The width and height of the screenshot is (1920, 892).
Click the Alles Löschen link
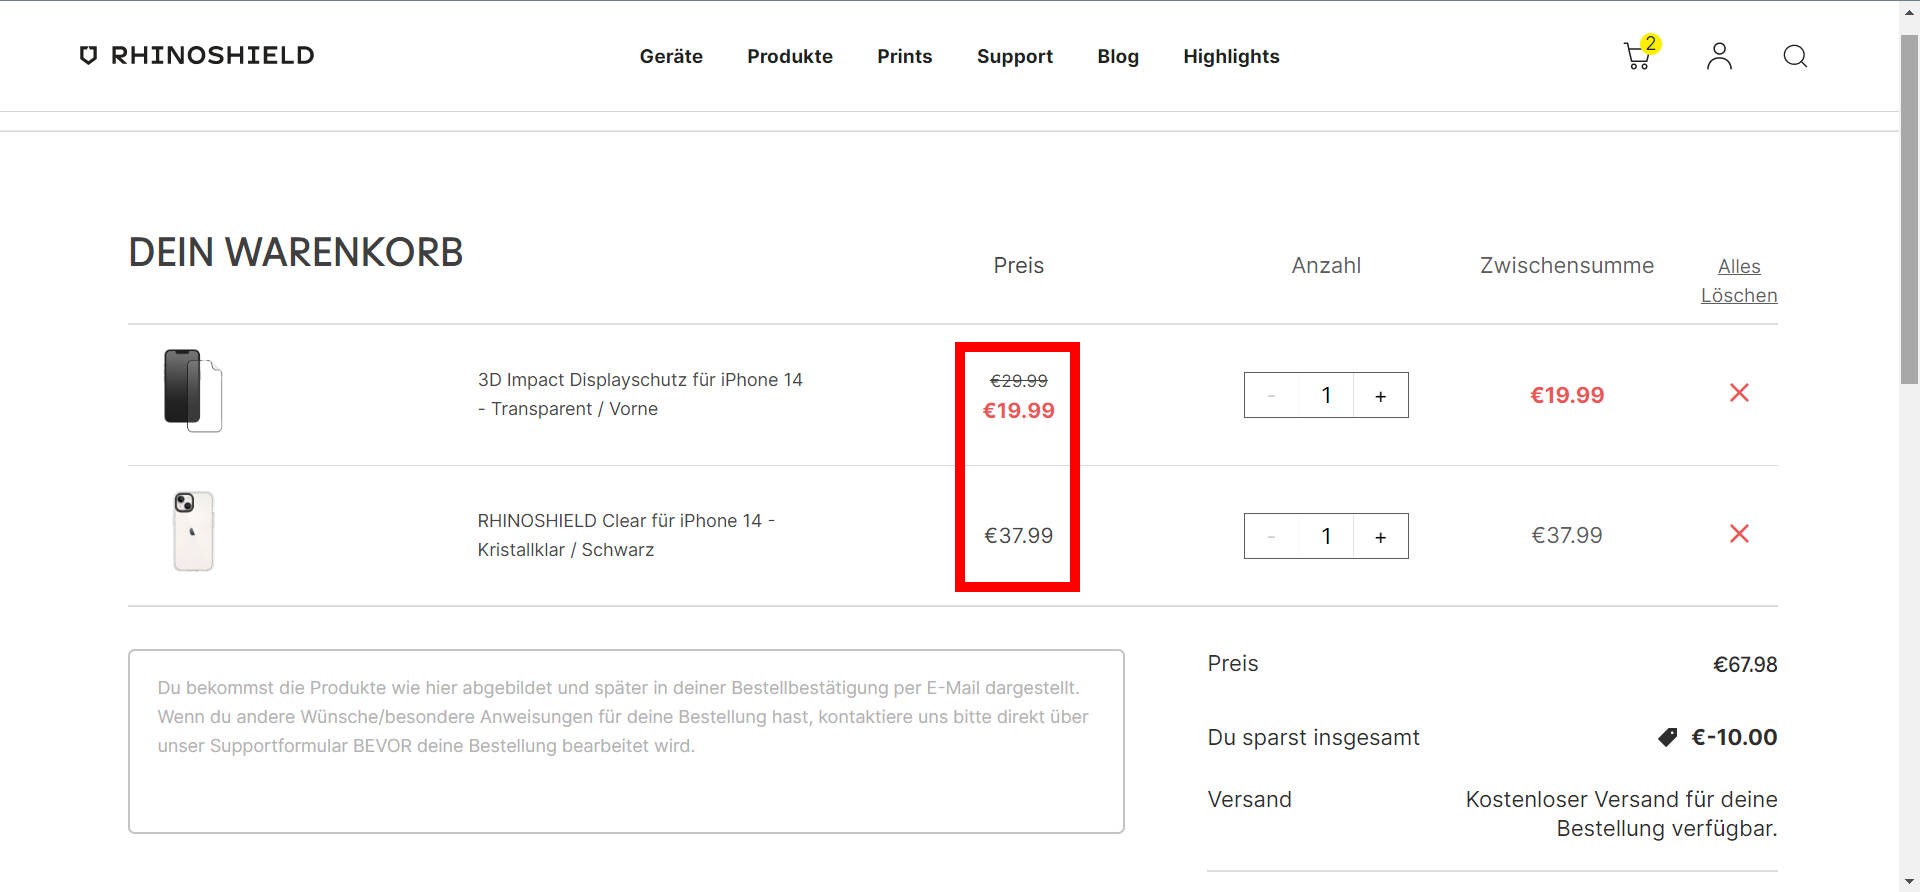click(x=1739, y=281)
